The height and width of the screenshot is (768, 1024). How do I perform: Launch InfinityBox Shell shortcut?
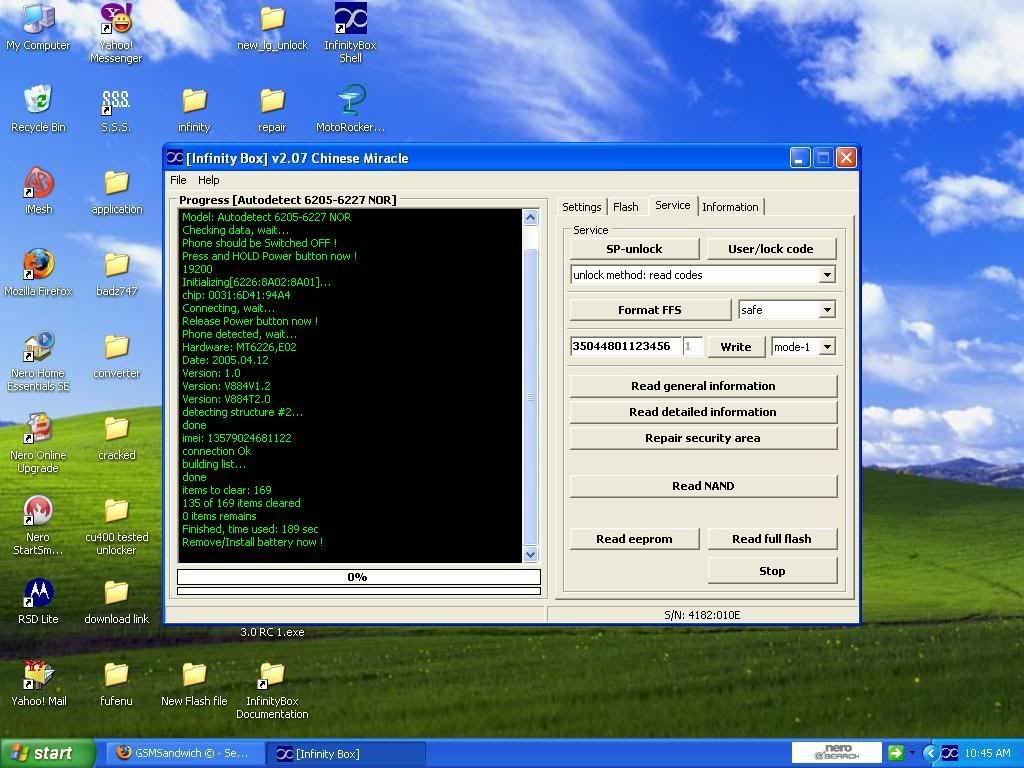[x=350, y=33]
